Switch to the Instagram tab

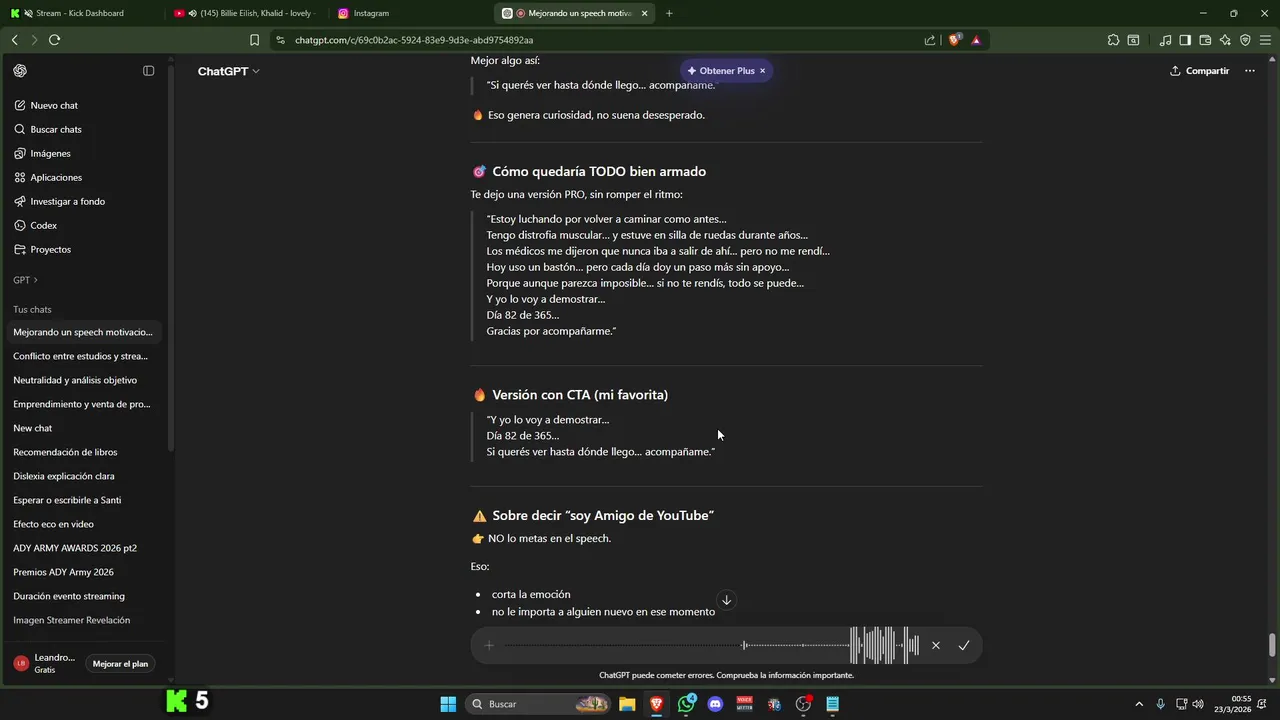pyautogui.click(x=409, y=13)
